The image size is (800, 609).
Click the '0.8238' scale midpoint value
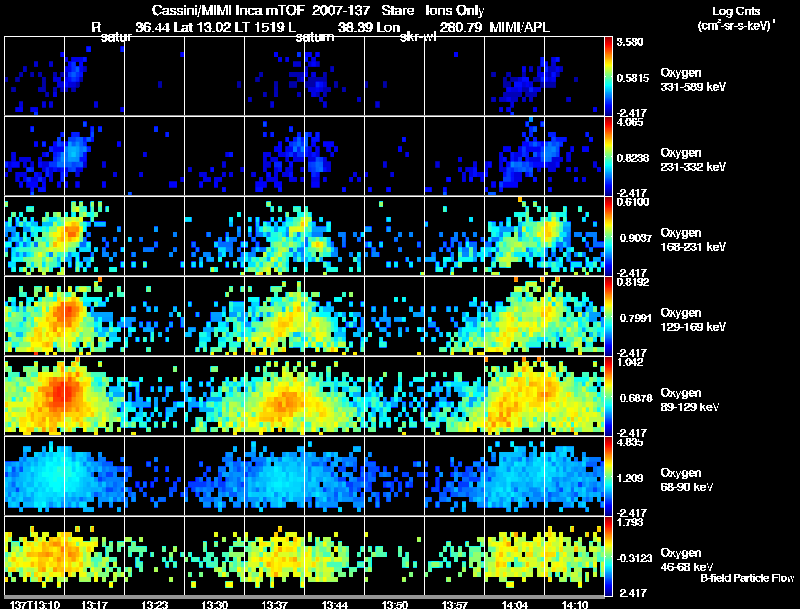633,158
